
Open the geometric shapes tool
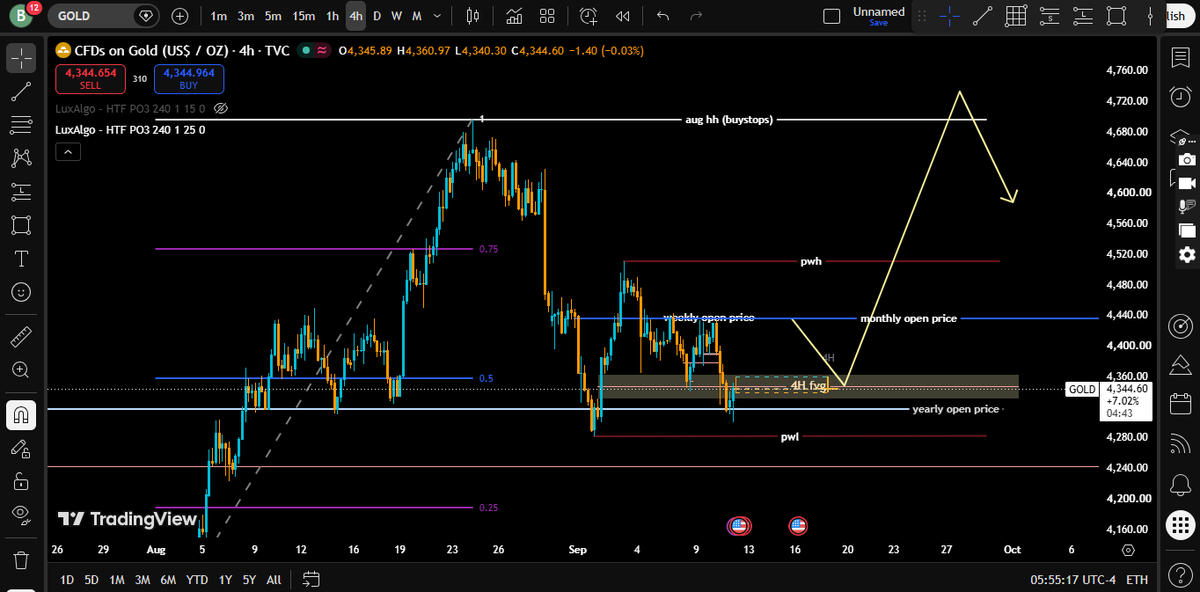point(20,225)
